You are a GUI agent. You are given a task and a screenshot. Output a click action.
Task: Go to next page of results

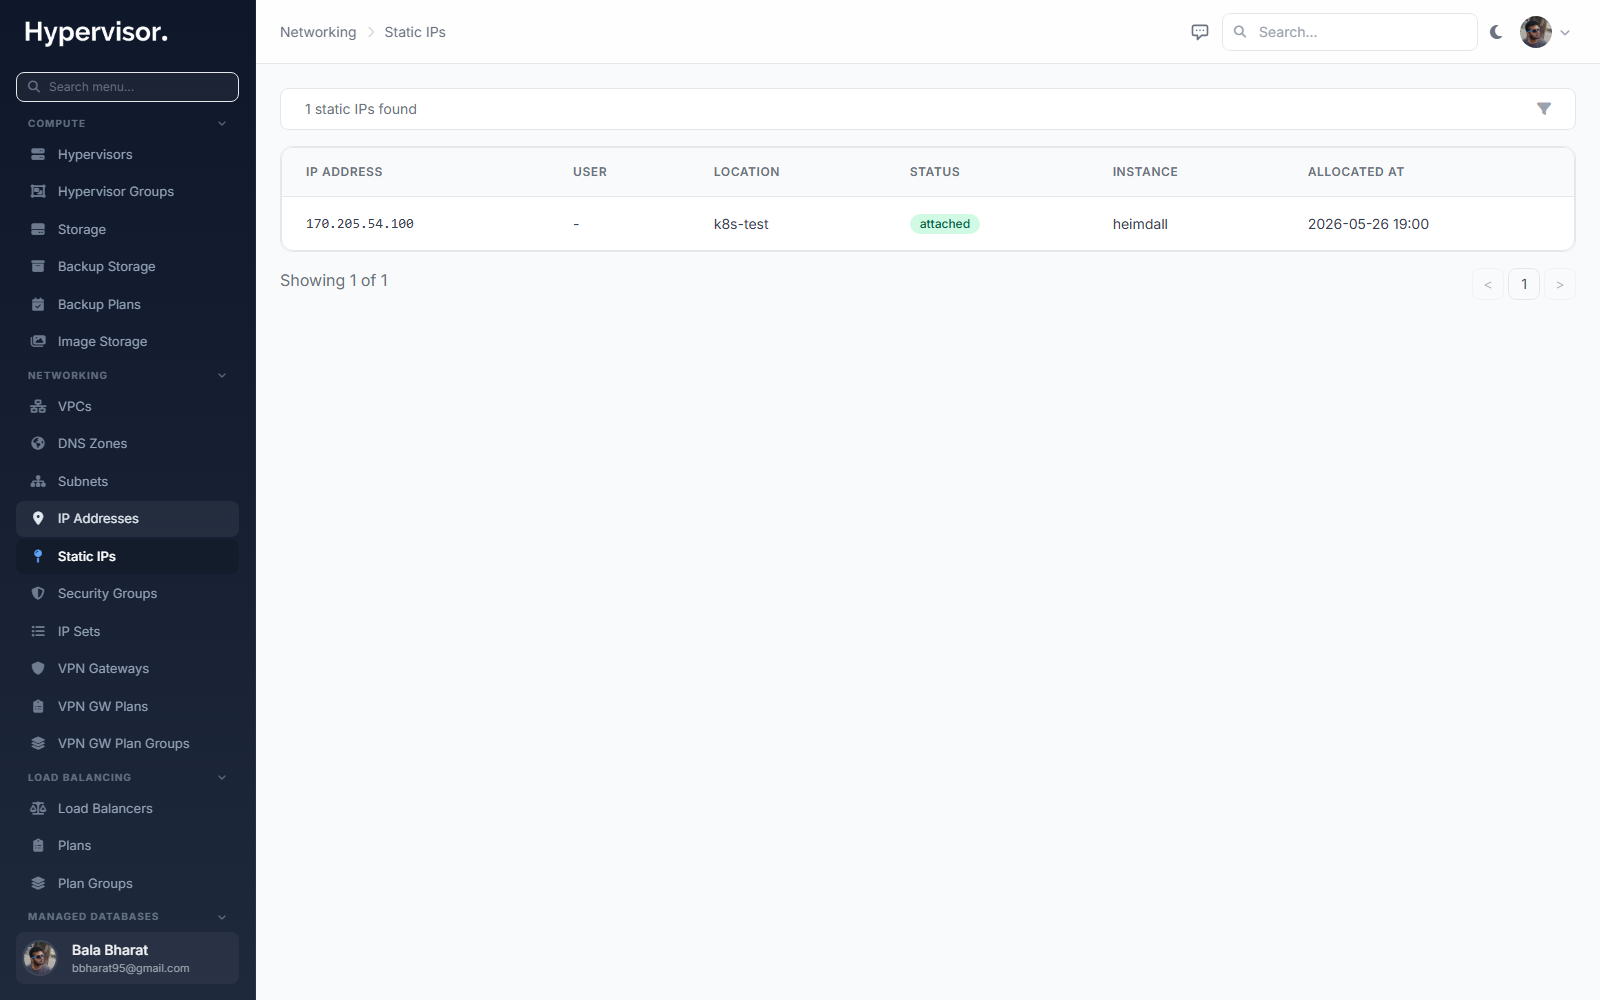[1560, 284]
